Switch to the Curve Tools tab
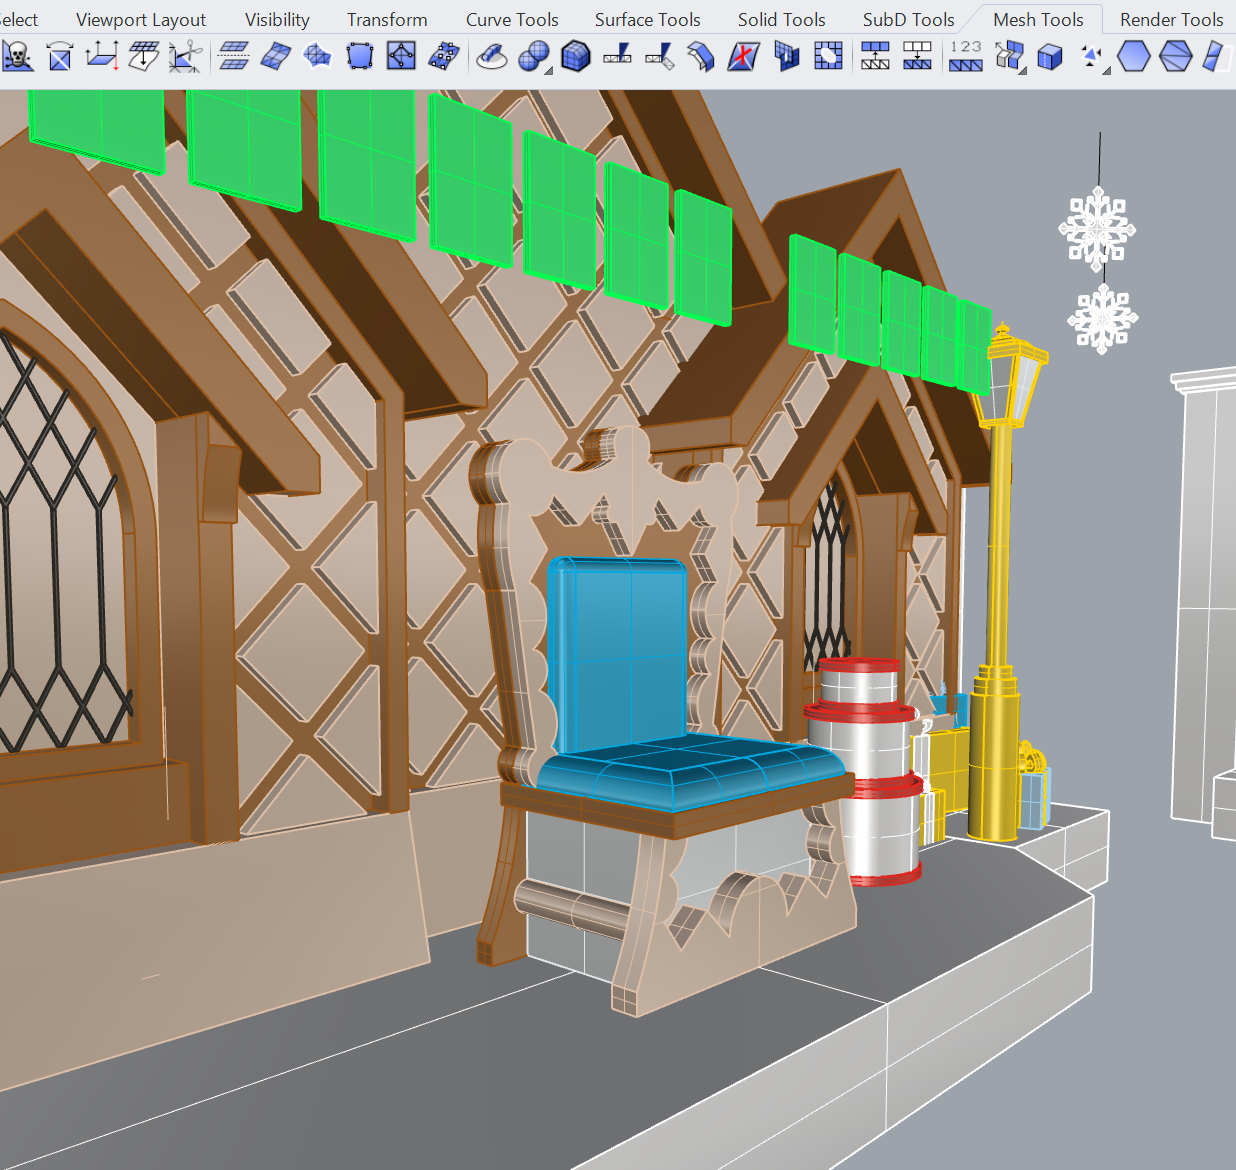 tap(512, 20)
